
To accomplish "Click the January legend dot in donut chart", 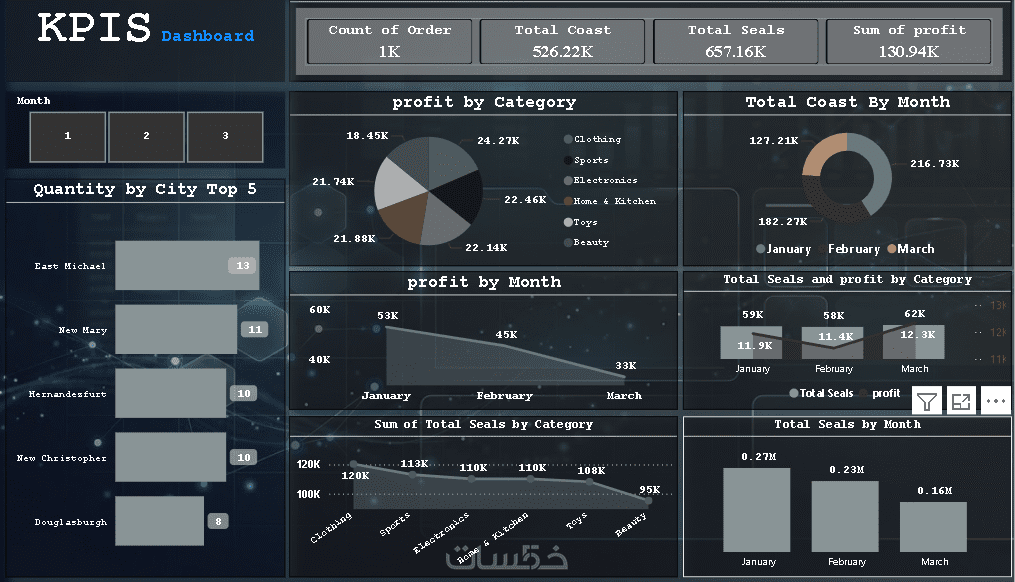I will (760, 249).
